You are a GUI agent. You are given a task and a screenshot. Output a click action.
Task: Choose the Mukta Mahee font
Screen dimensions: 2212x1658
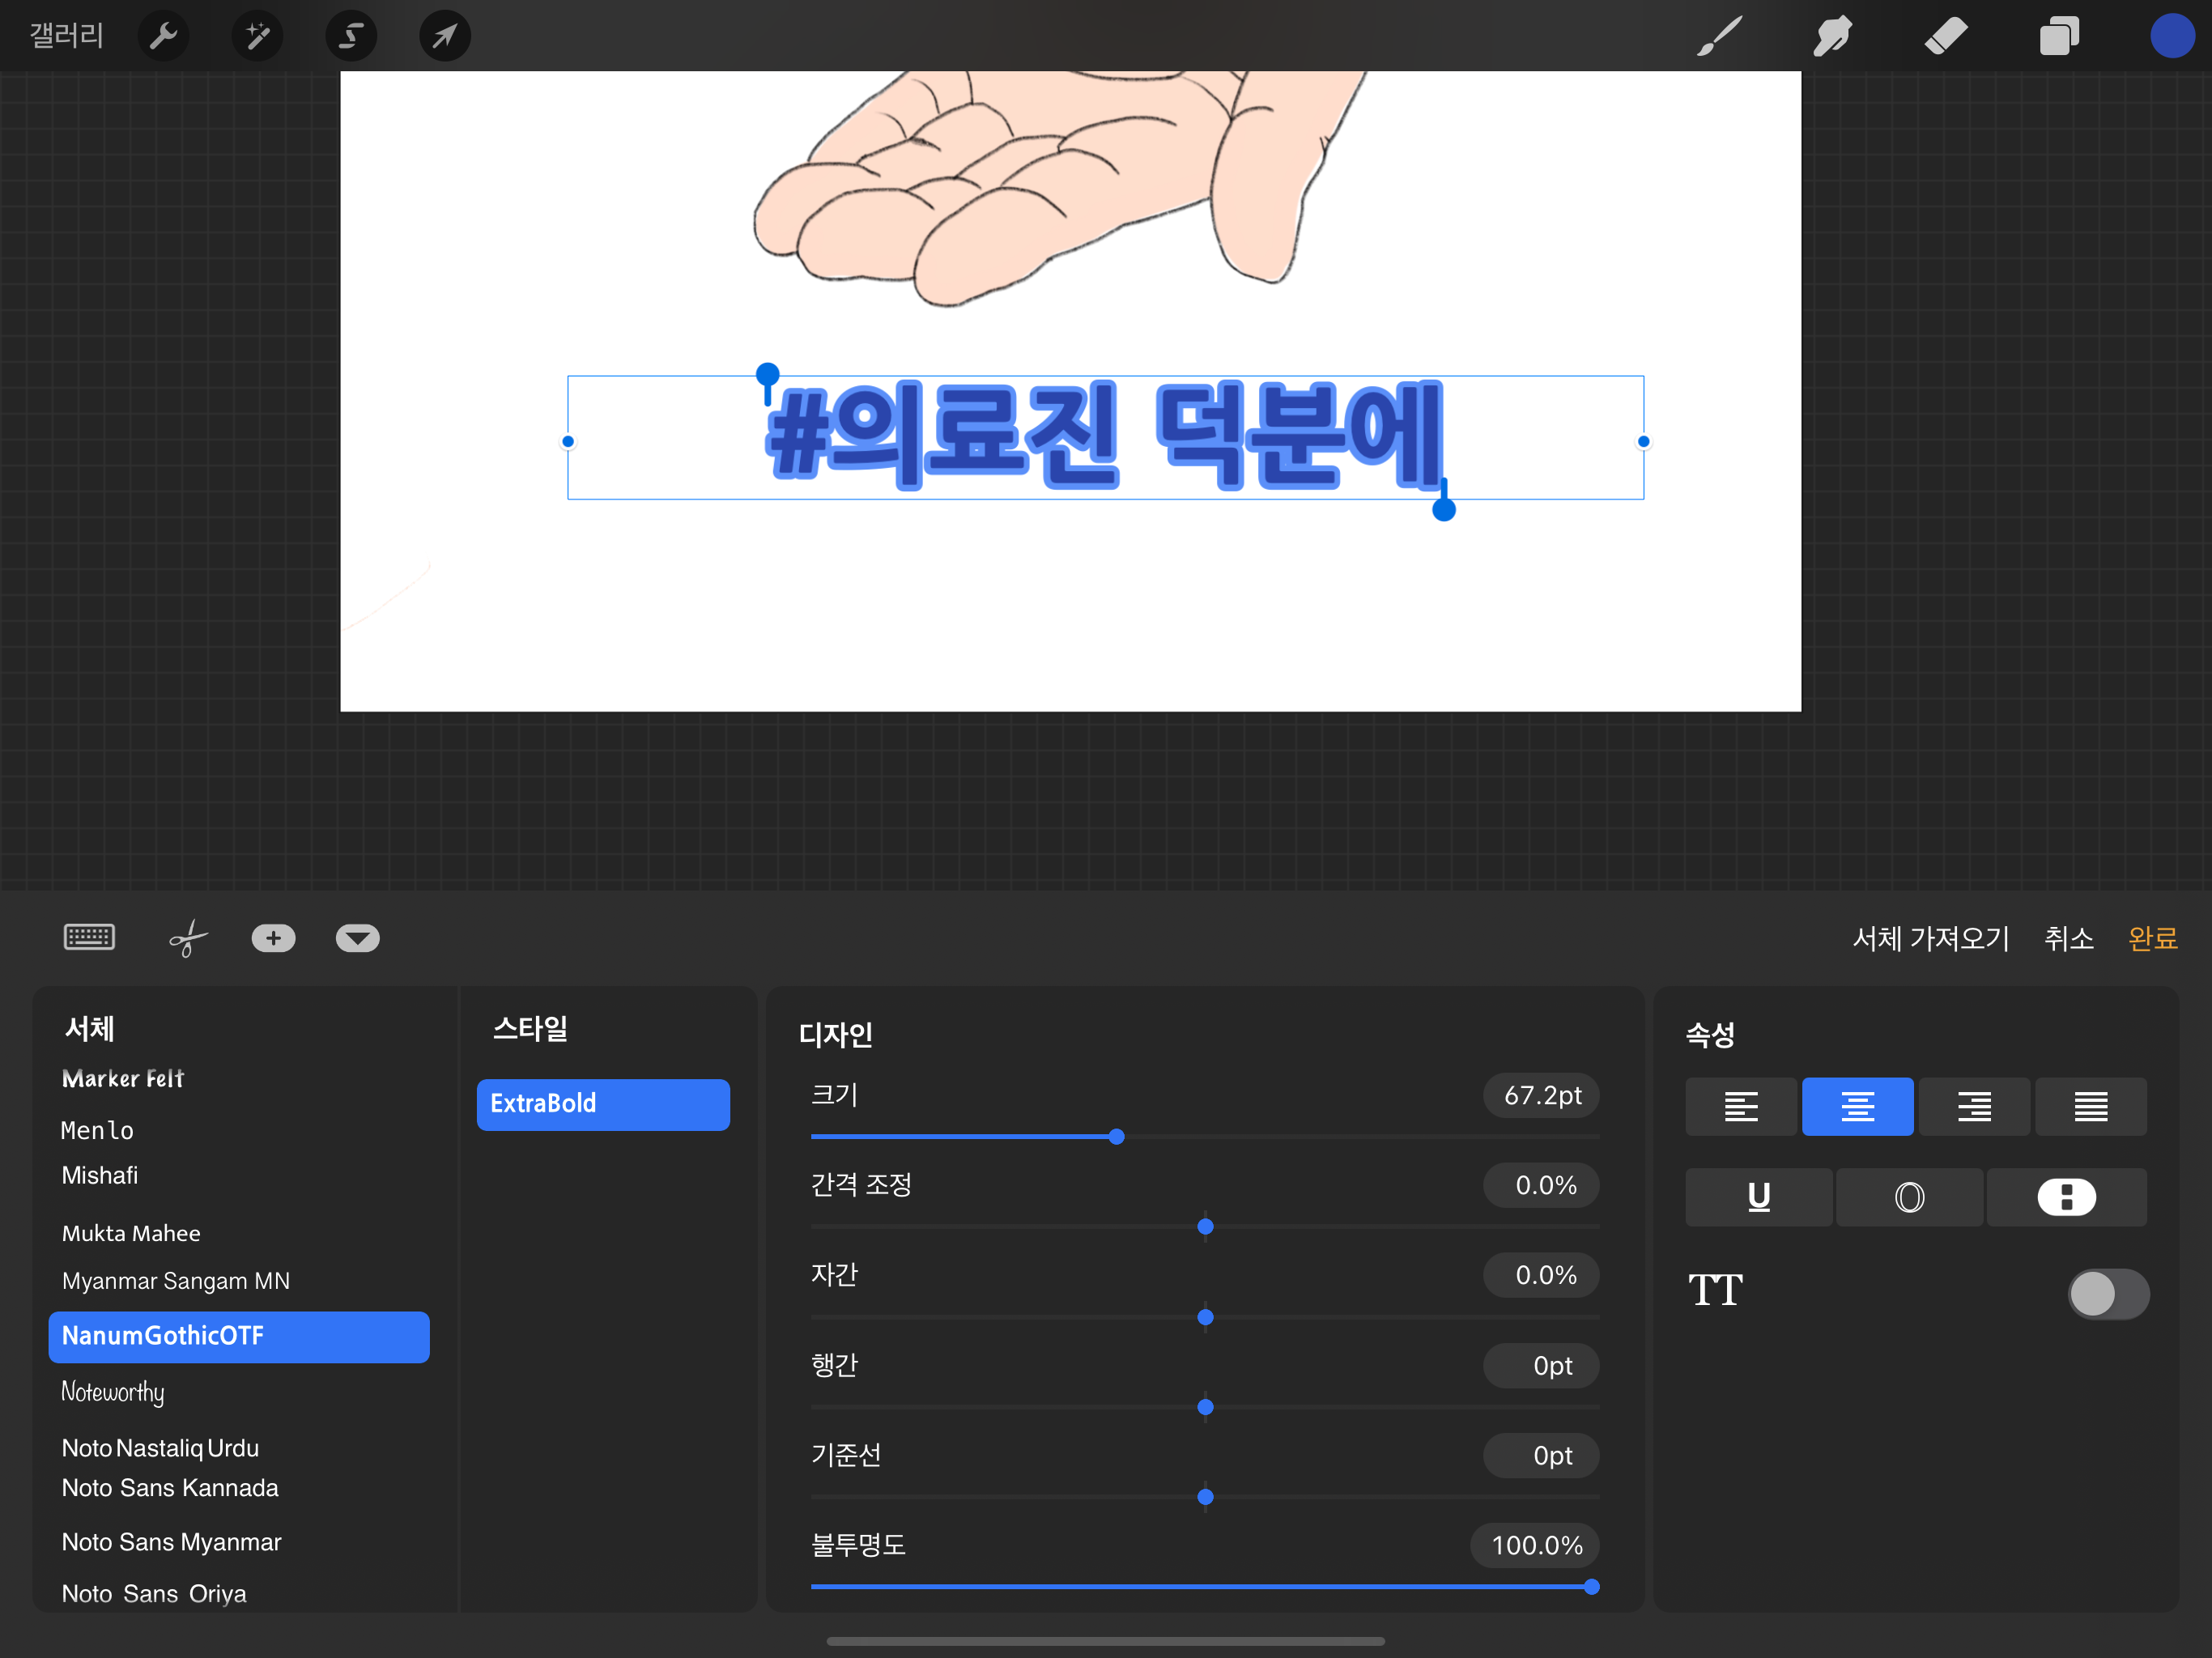click(131, 1233)
